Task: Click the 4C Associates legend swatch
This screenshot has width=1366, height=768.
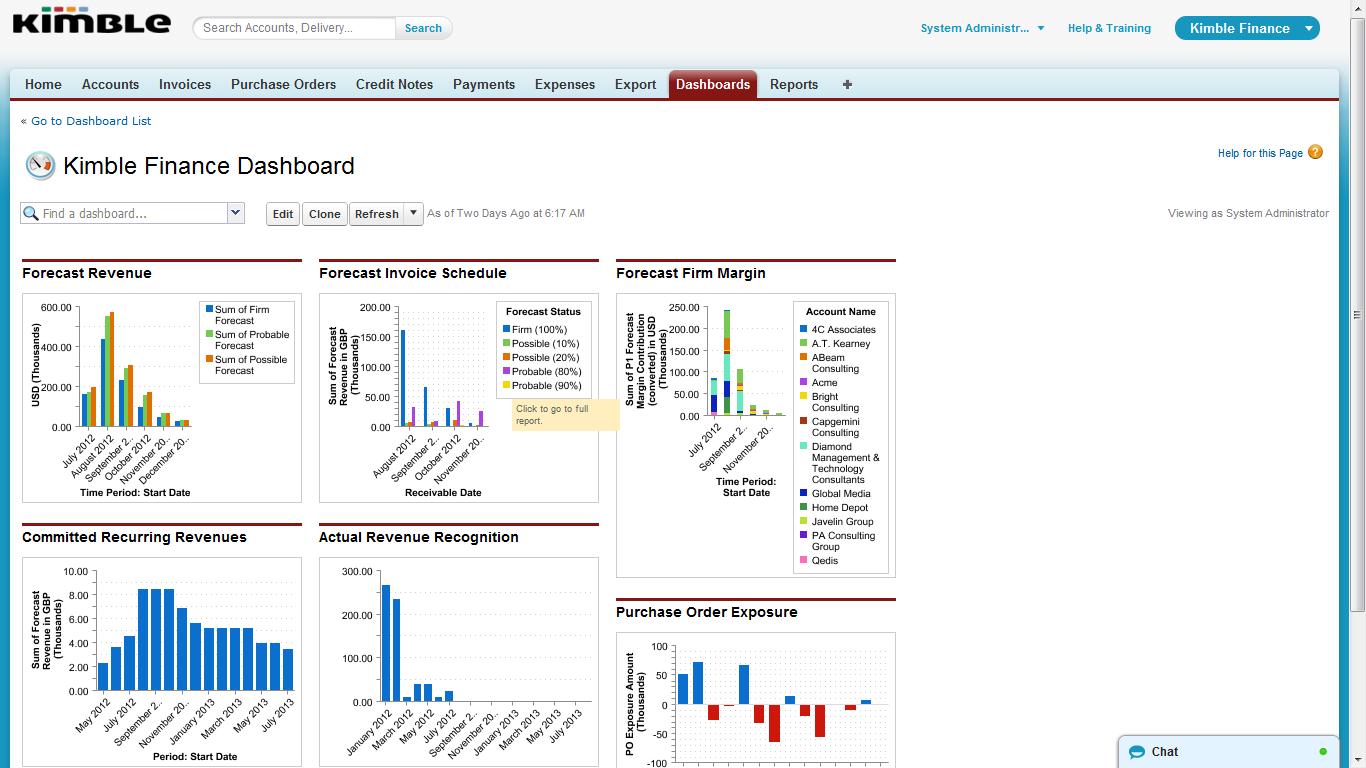Action: pos(804,329)
